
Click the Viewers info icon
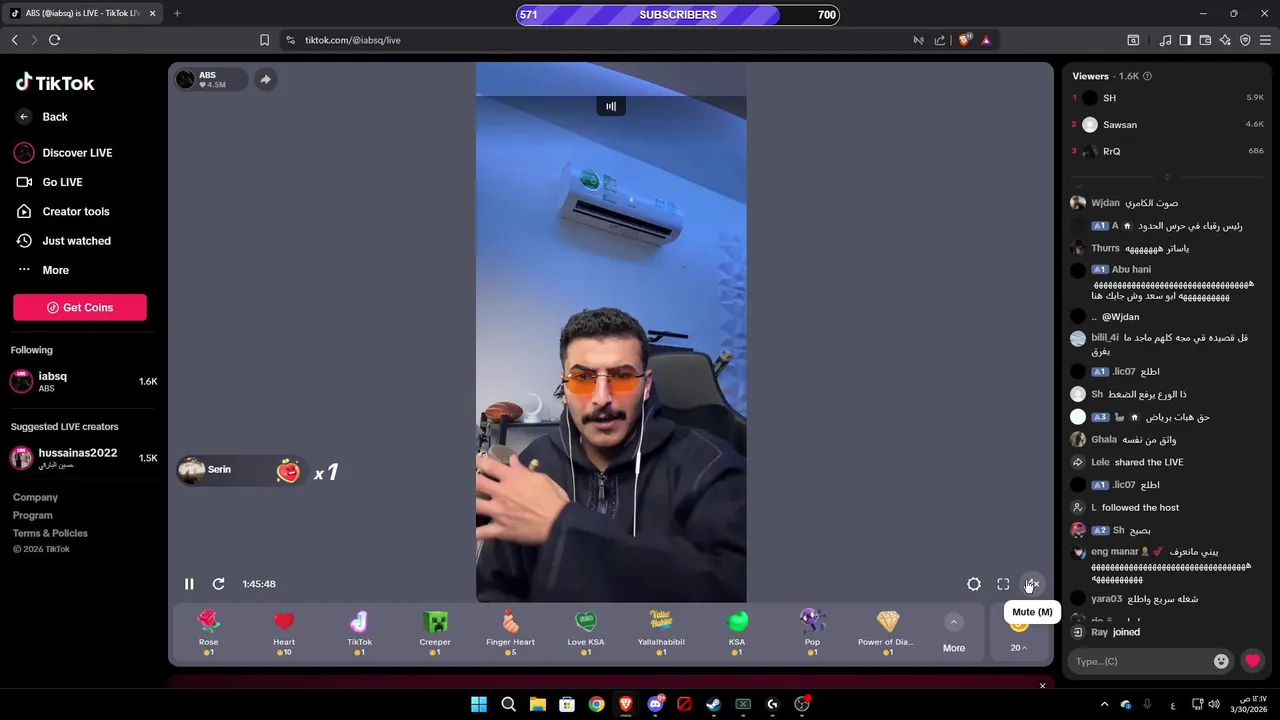pos(1147,76)
